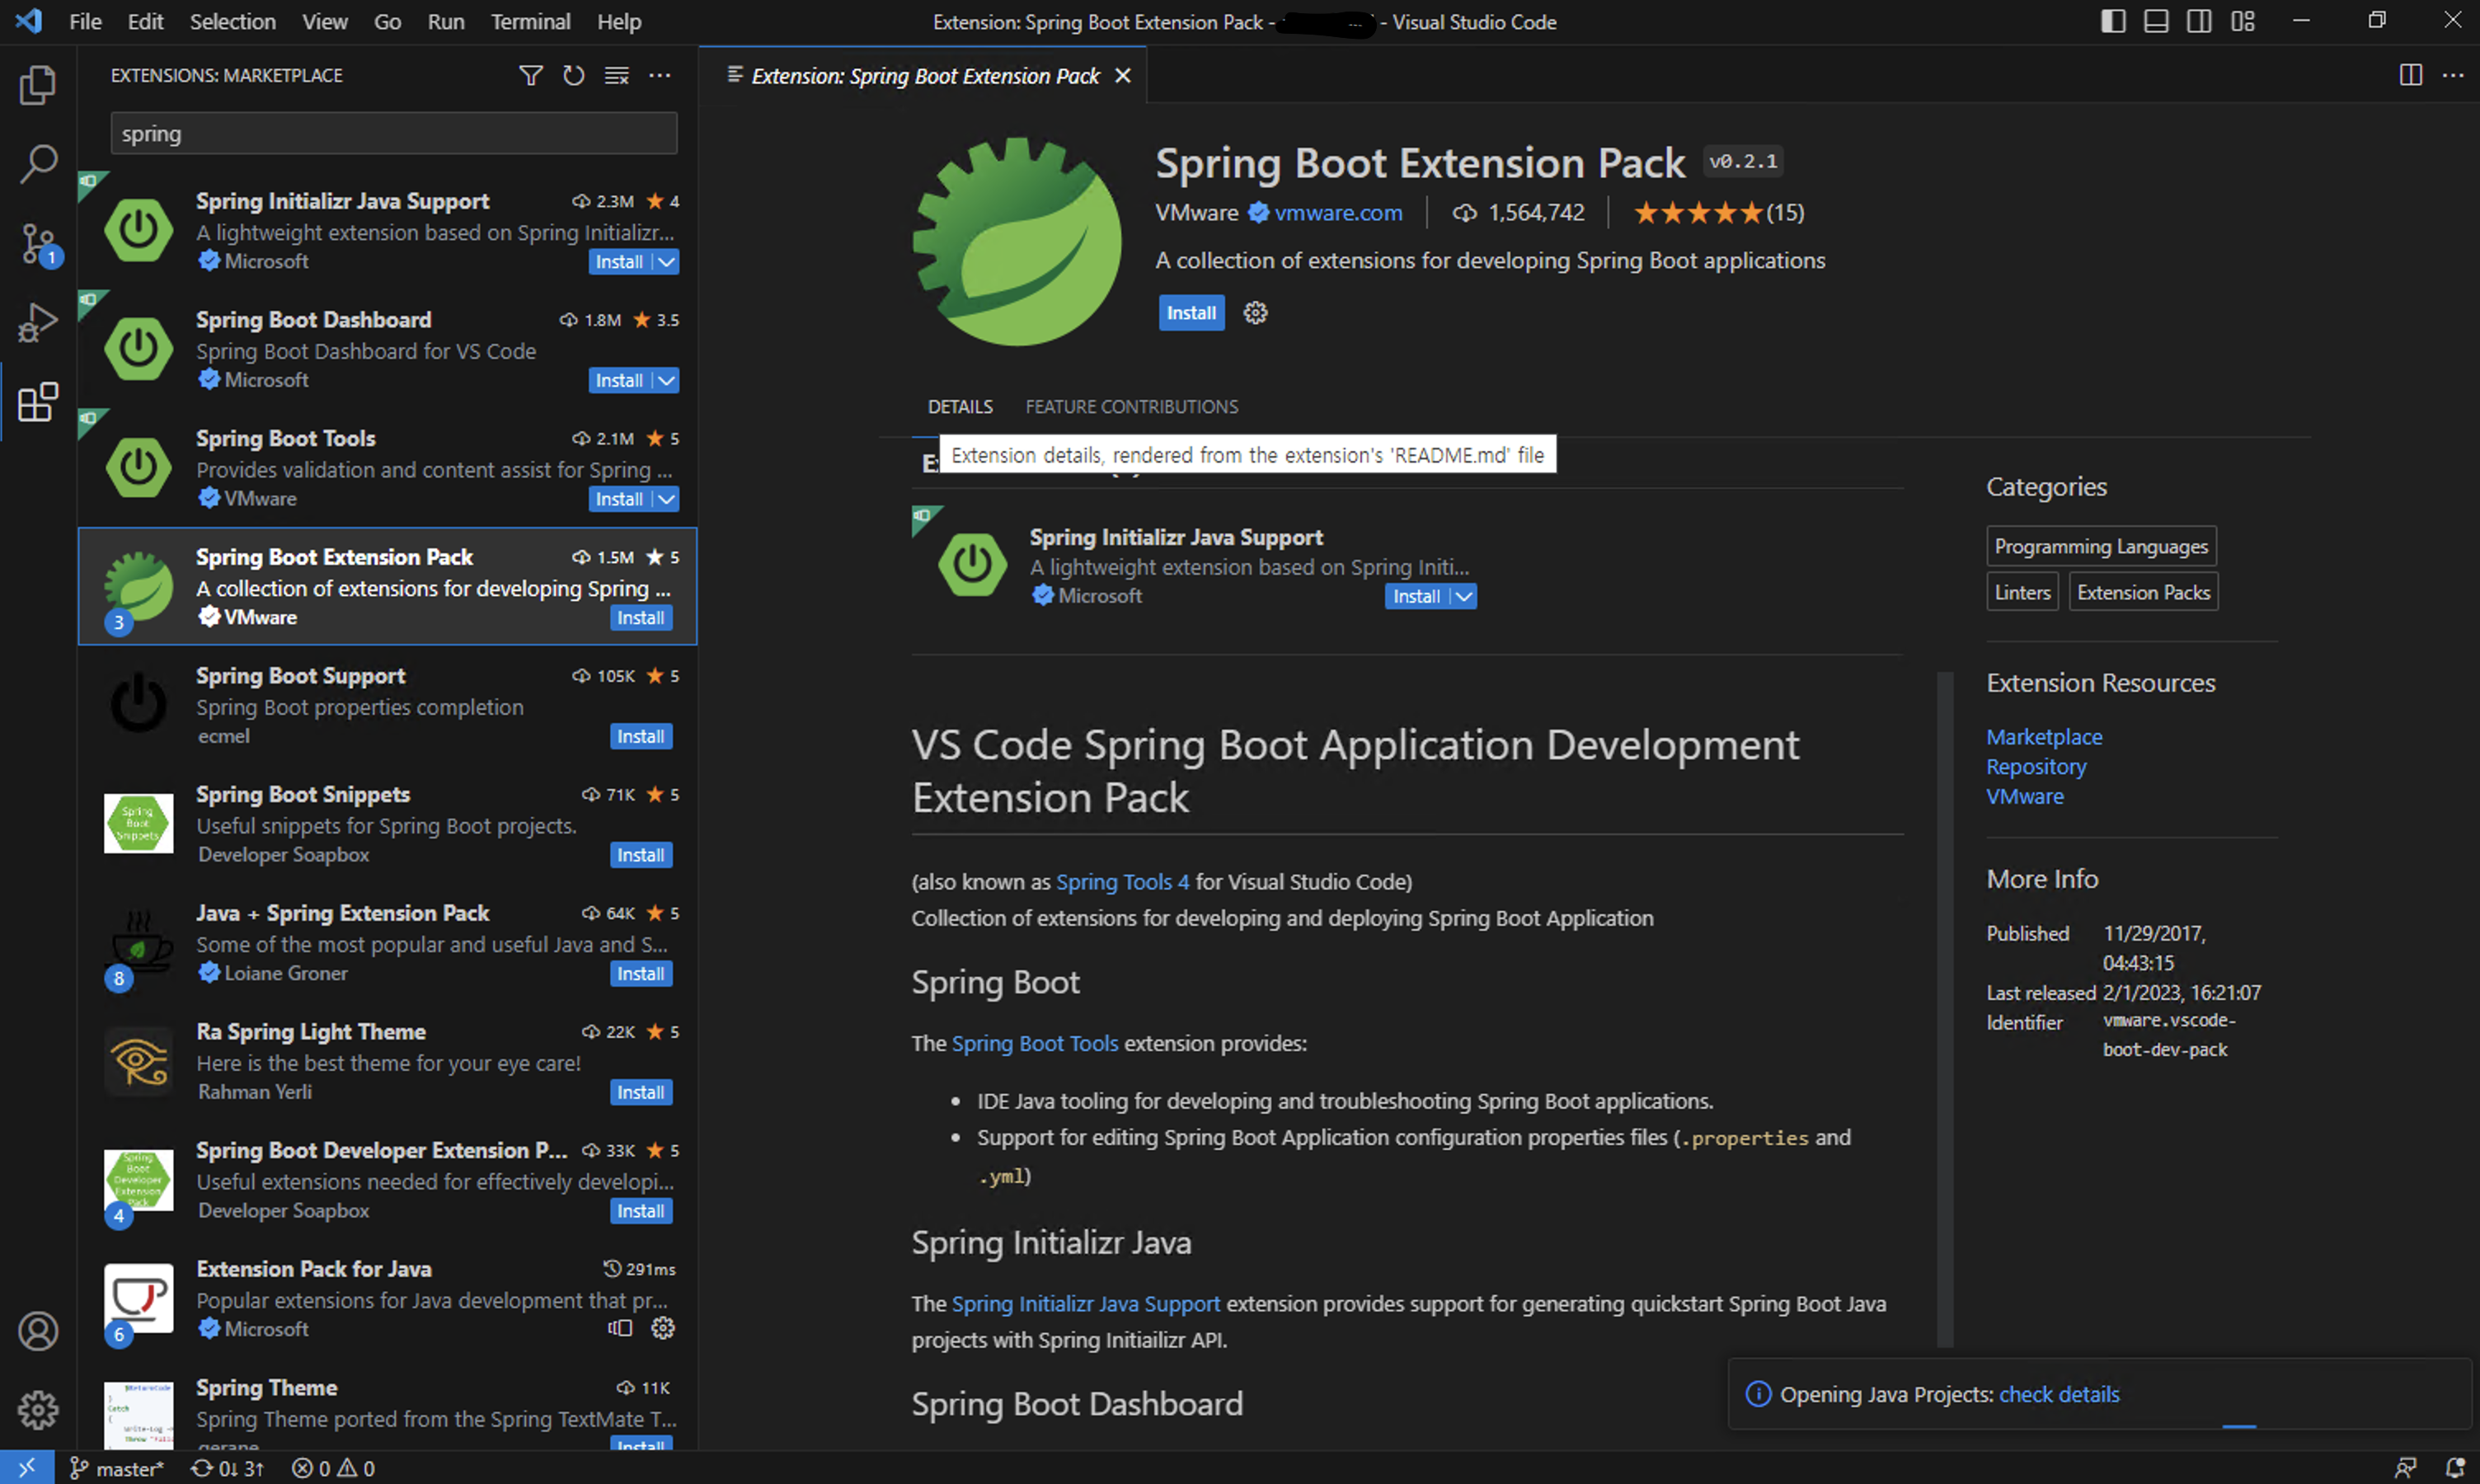Image resolution: width=2480 pixels, height=1484 pixels.
Task: Install Ra Spring Light Theme
Action: click(x=641, y=1093)
